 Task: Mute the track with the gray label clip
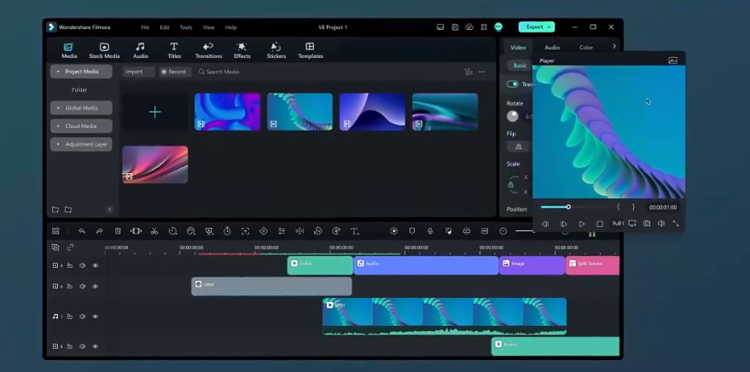(82, 286)
